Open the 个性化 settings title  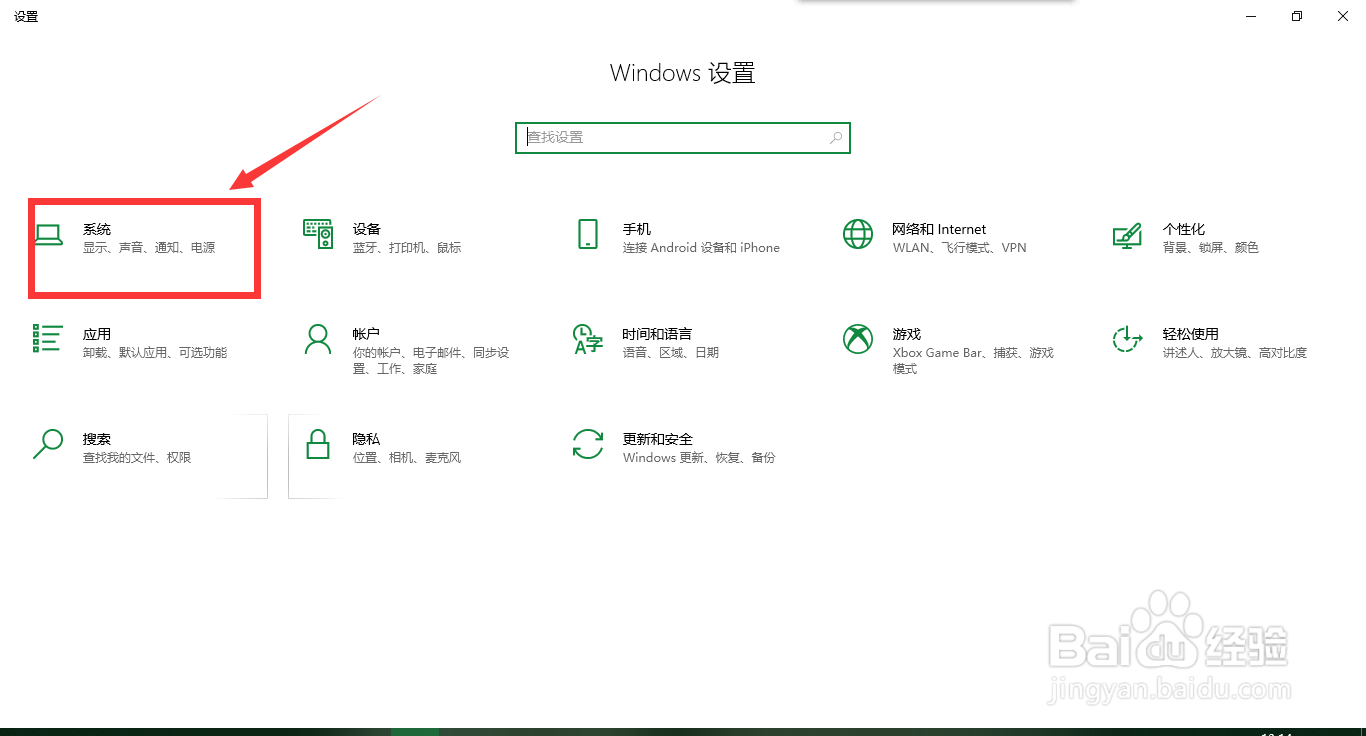pos(1184,229)
